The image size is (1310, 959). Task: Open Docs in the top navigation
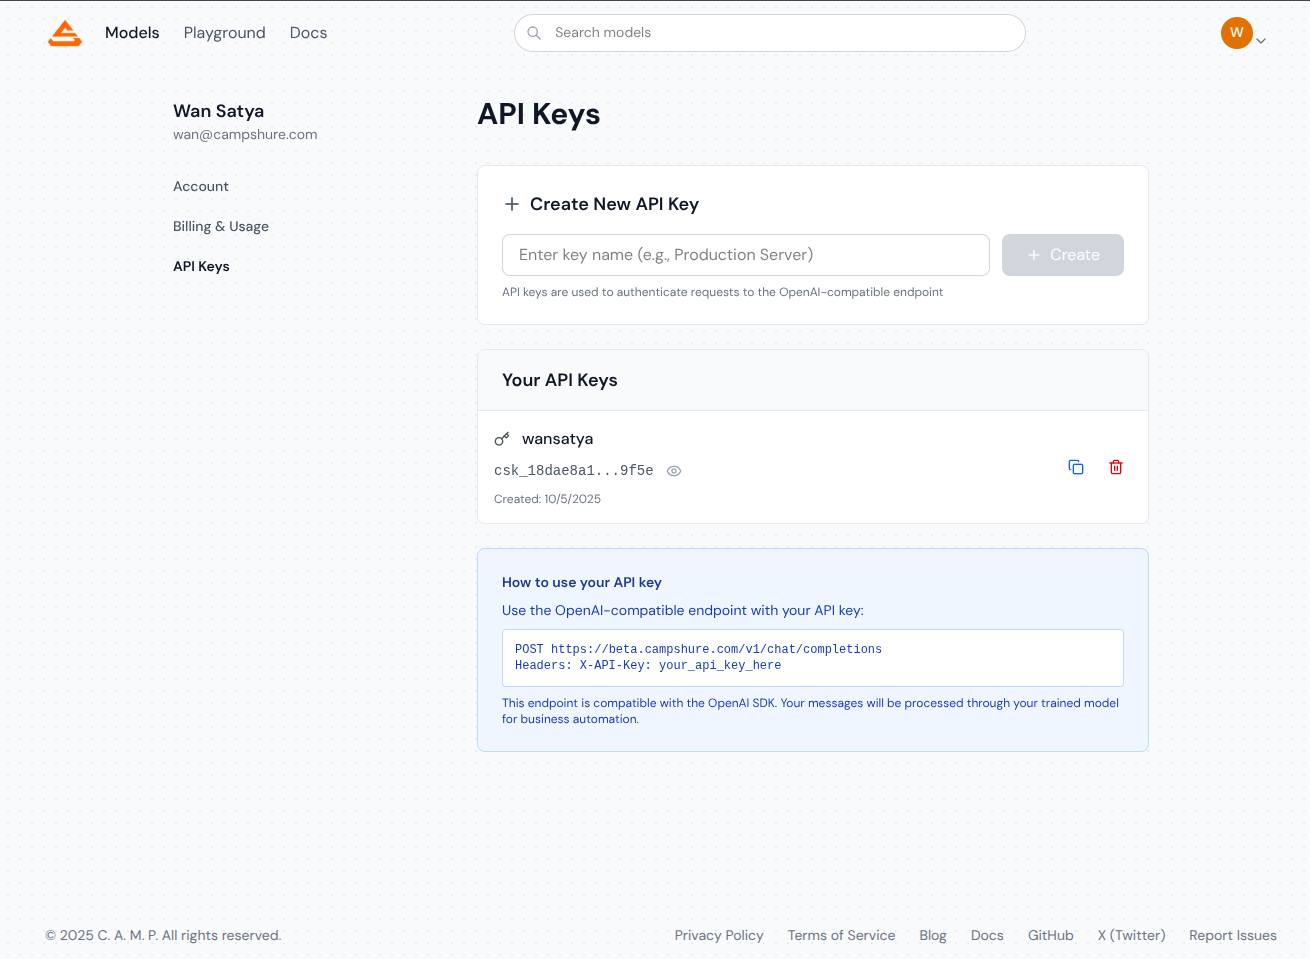pyautogui.click(x=308, y=33)
